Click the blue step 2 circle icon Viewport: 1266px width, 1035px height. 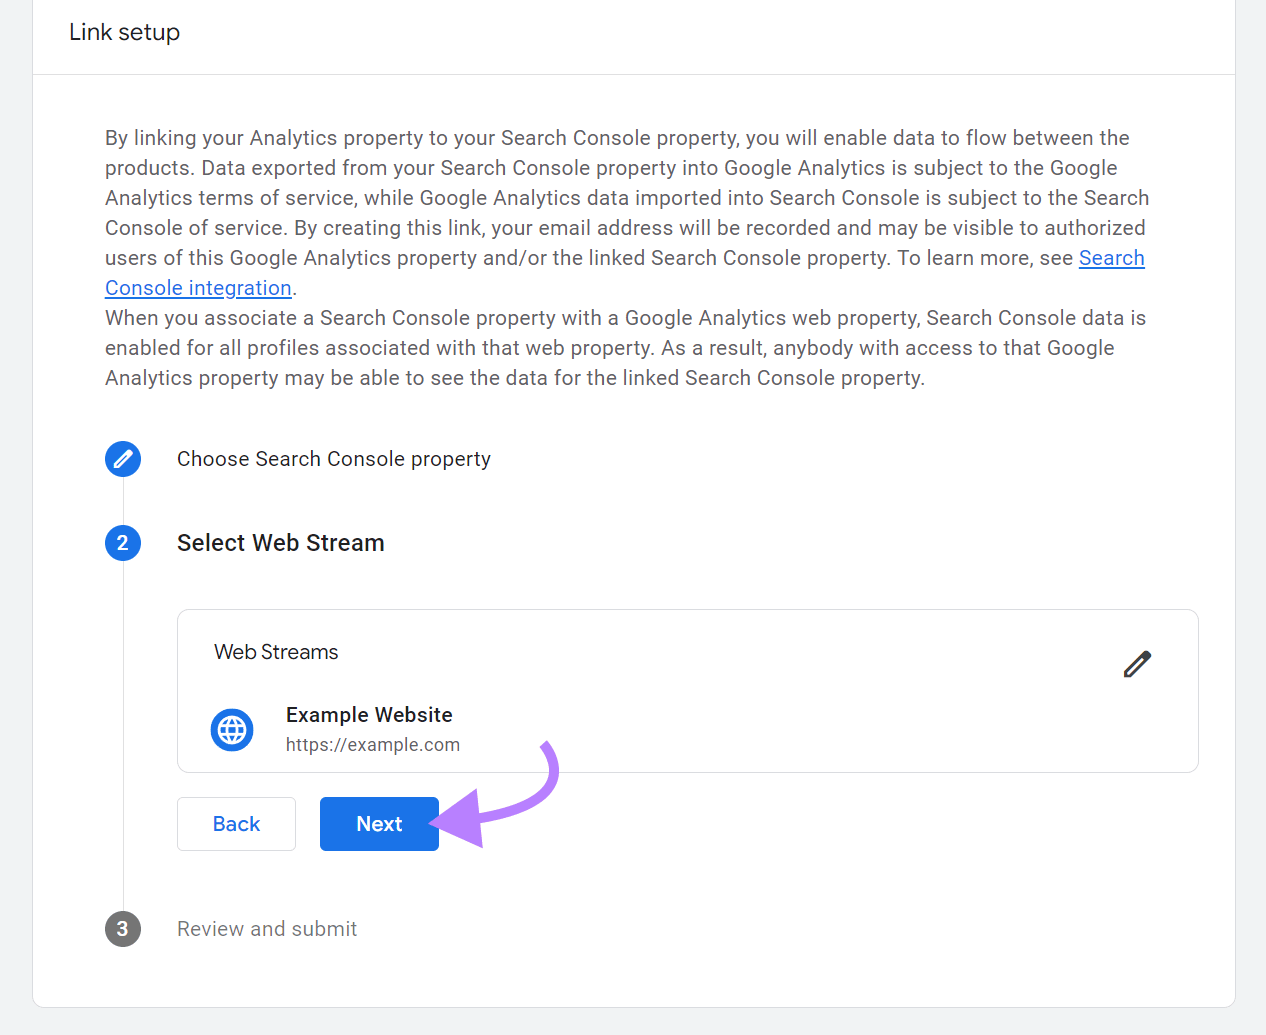pos(123,543)
